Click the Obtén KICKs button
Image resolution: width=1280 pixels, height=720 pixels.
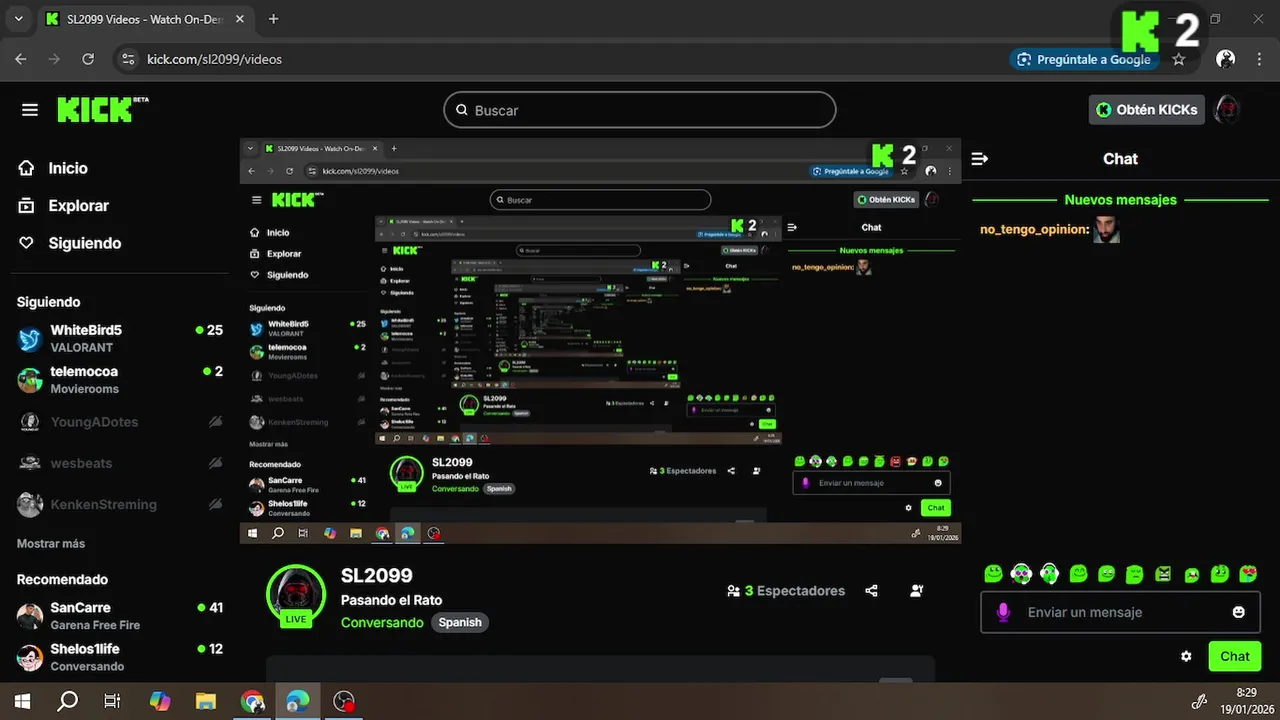coord(1146,110)
